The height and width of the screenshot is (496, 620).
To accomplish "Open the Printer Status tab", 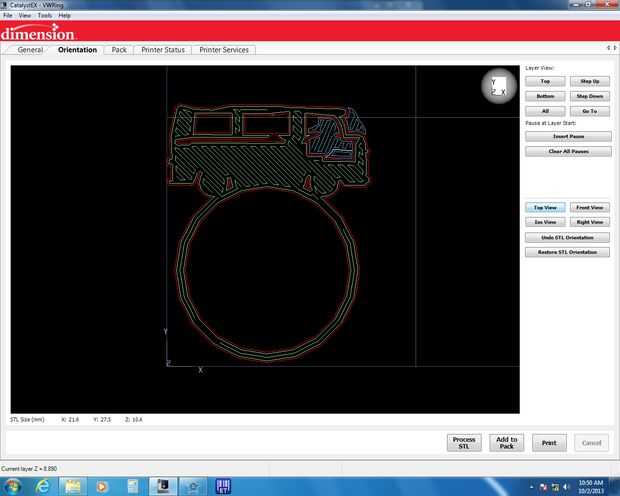I will point(163,50).
